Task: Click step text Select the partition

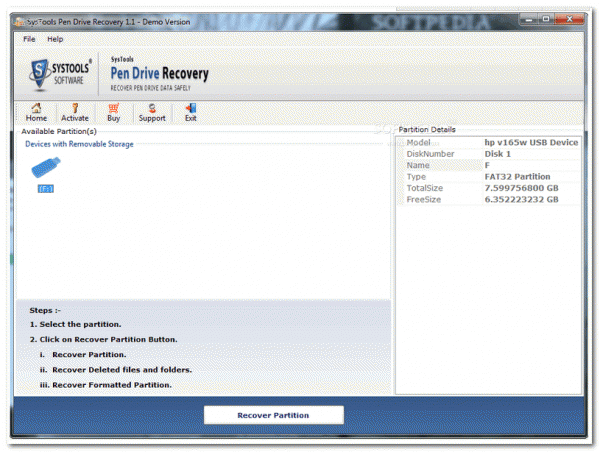Action: [x=80, y=324]
